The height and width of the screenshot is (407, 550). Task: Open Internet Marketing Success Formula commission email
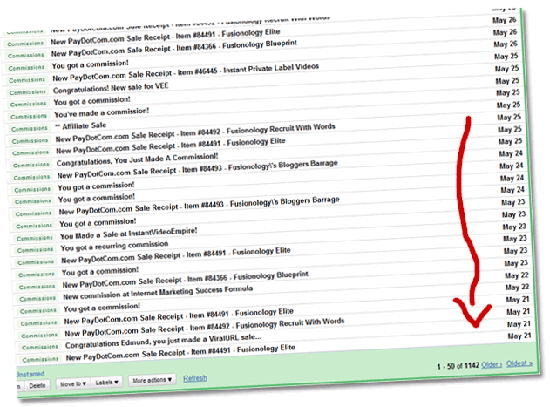158,293
